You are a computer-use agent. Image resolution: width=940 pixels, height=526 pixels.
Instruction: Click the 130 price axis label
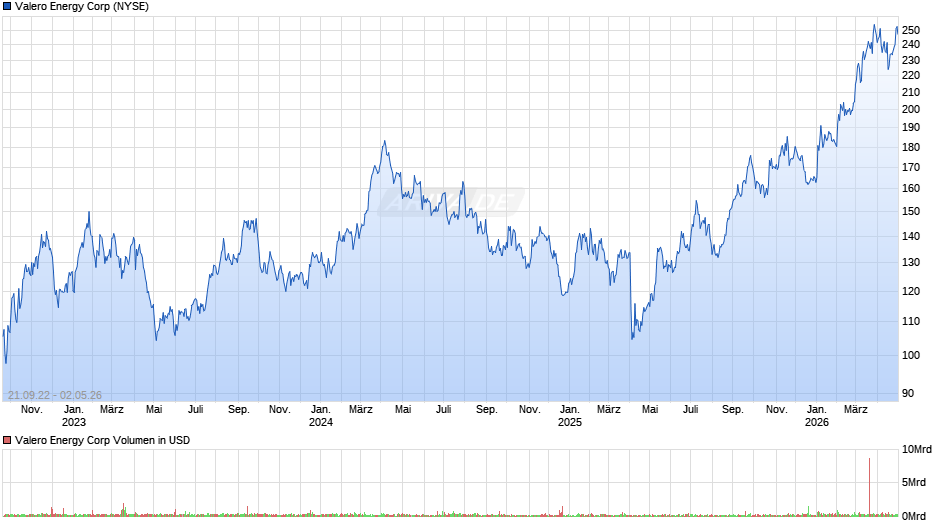point(911,263)
